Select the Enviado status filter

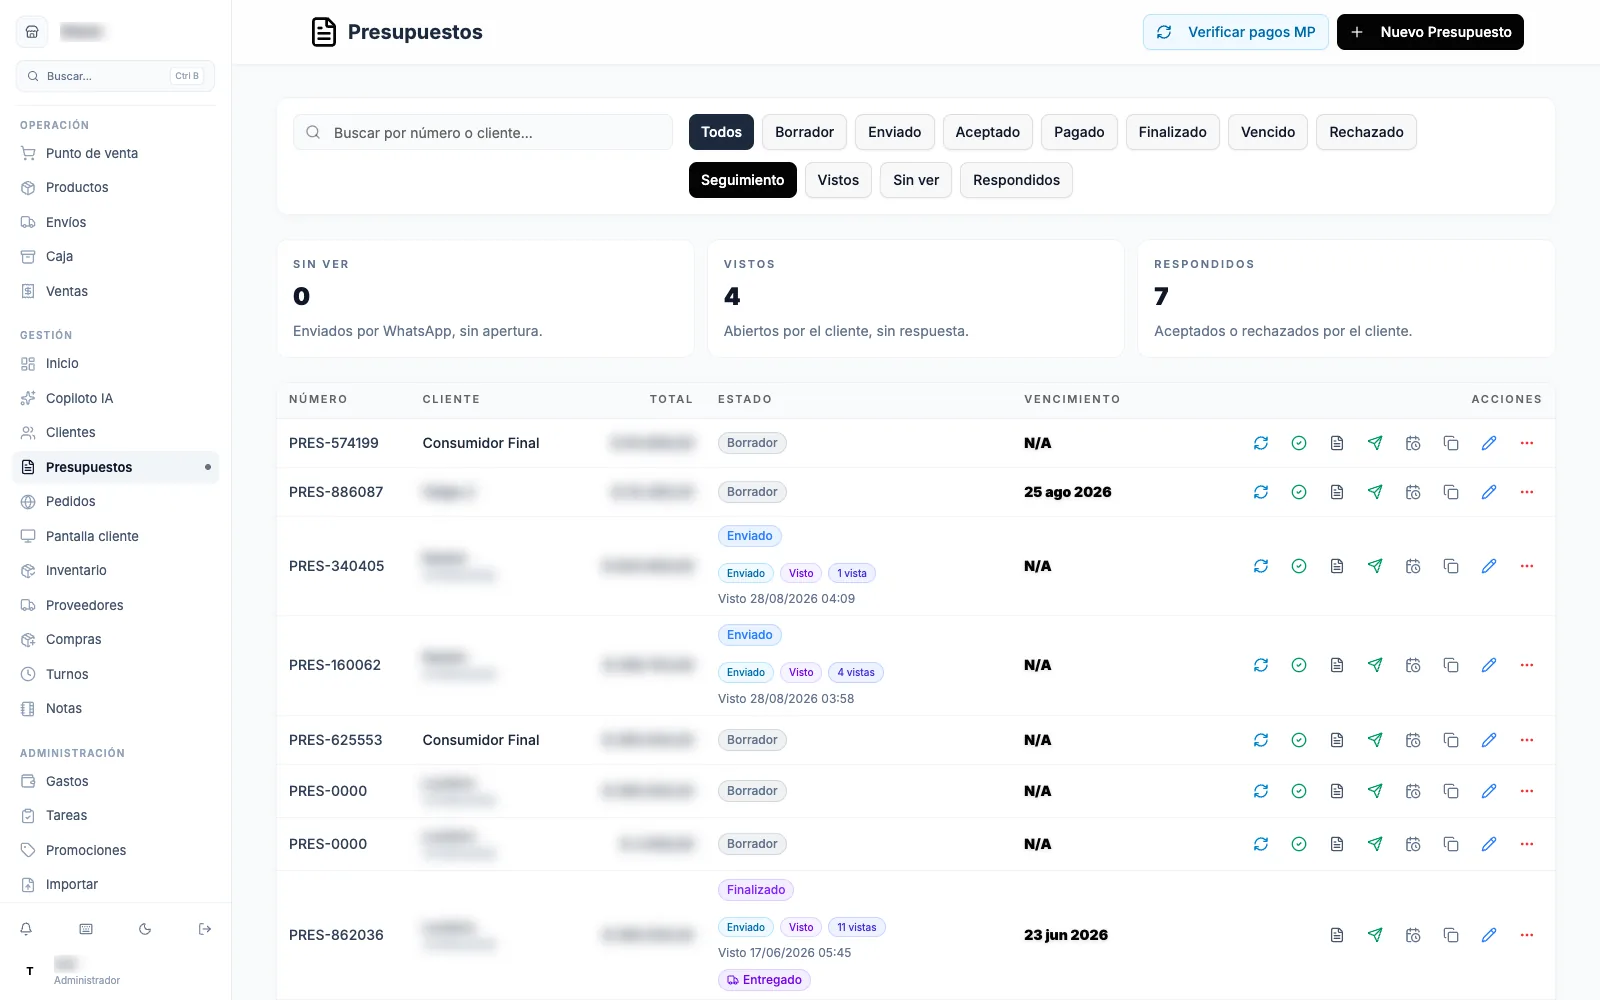point(894,132)
